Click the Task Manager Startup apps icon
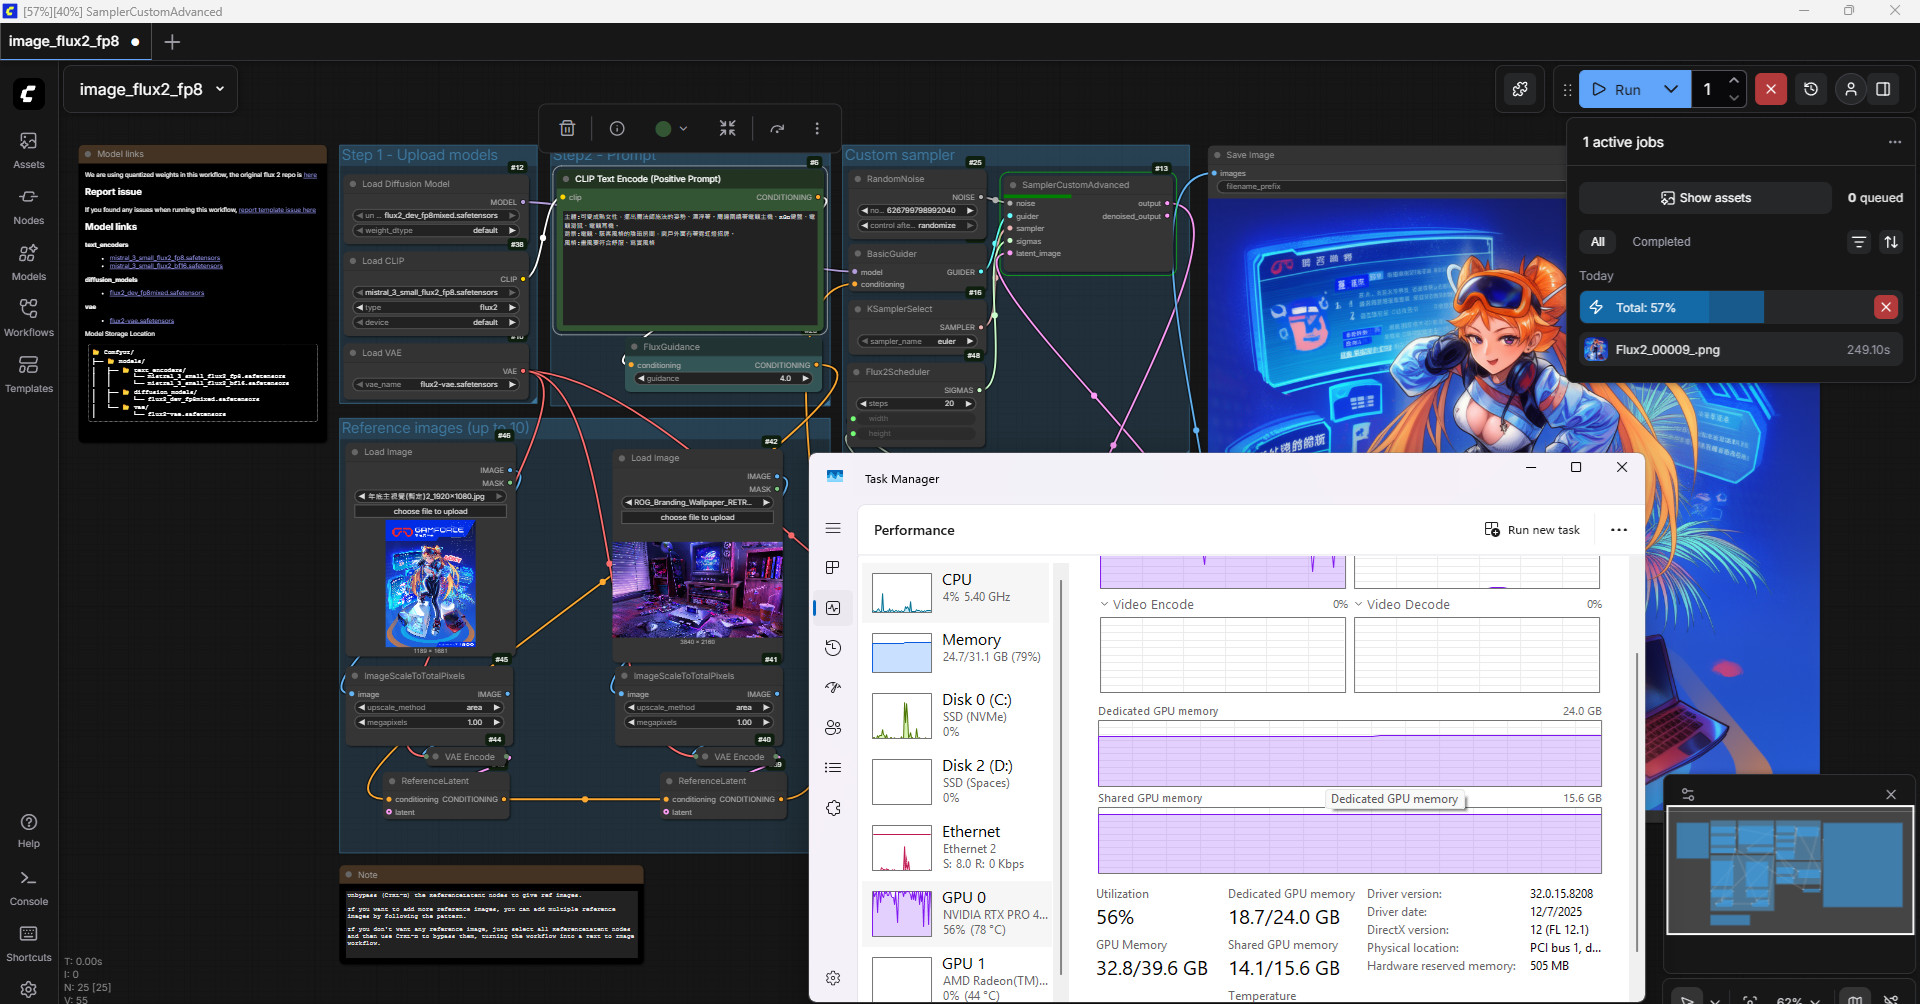 (x=833, y=688)
